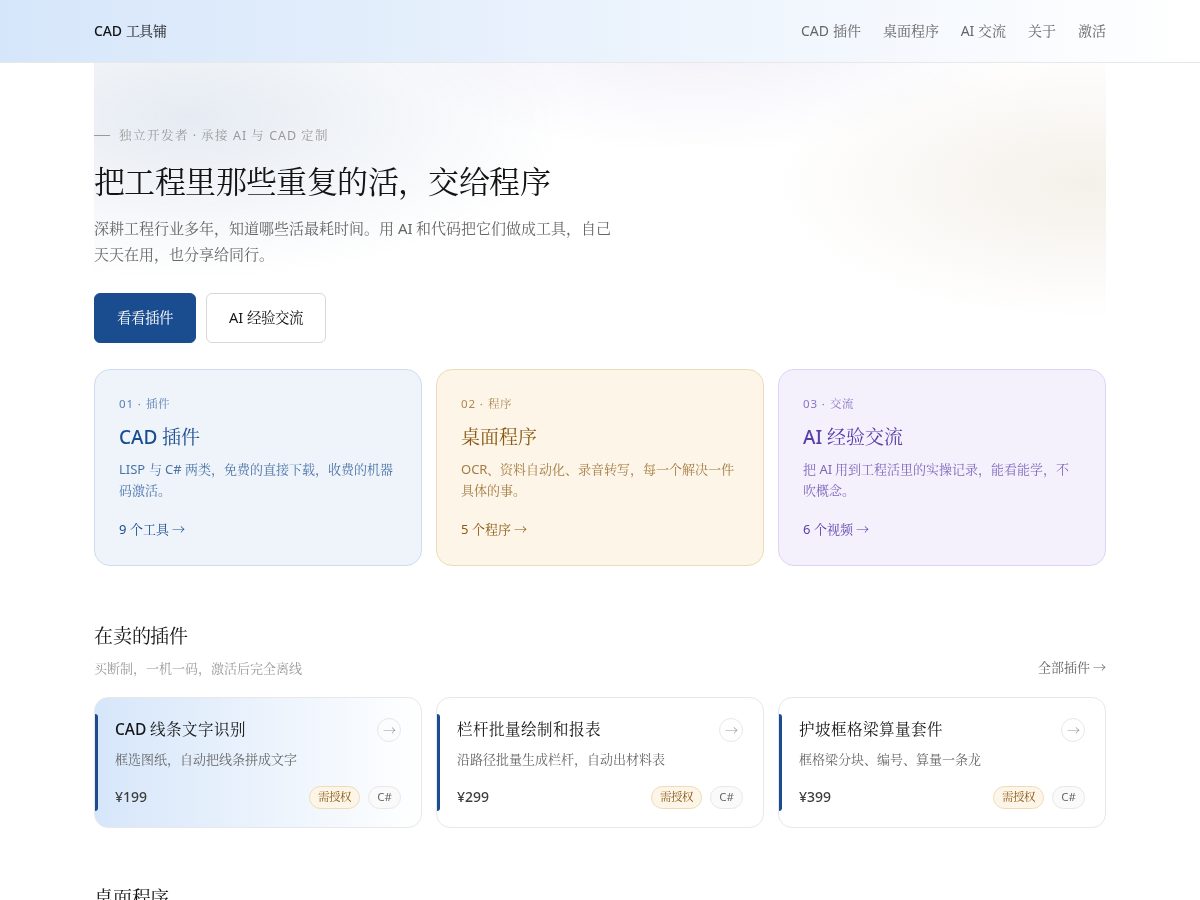Screen dimensions: 1200x900
Task: Click the 01 · 插件 label
Action: [x=144, y=404]
